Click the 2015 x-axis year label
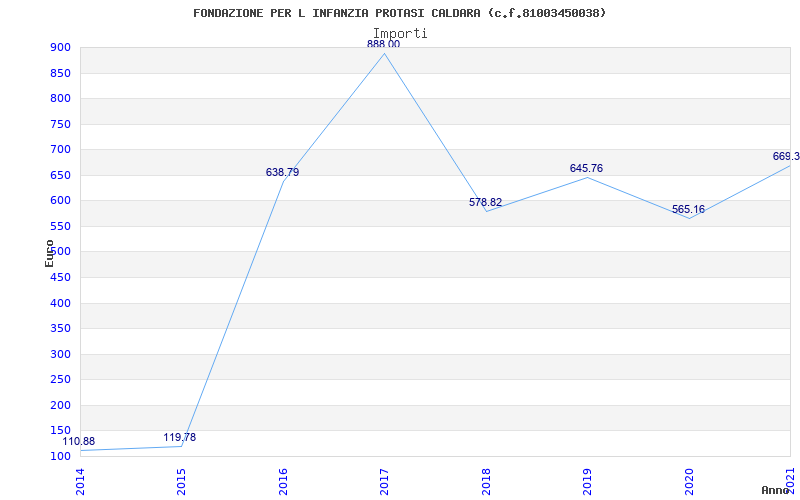This screenshot has height=500, width=800. point(181,482)
